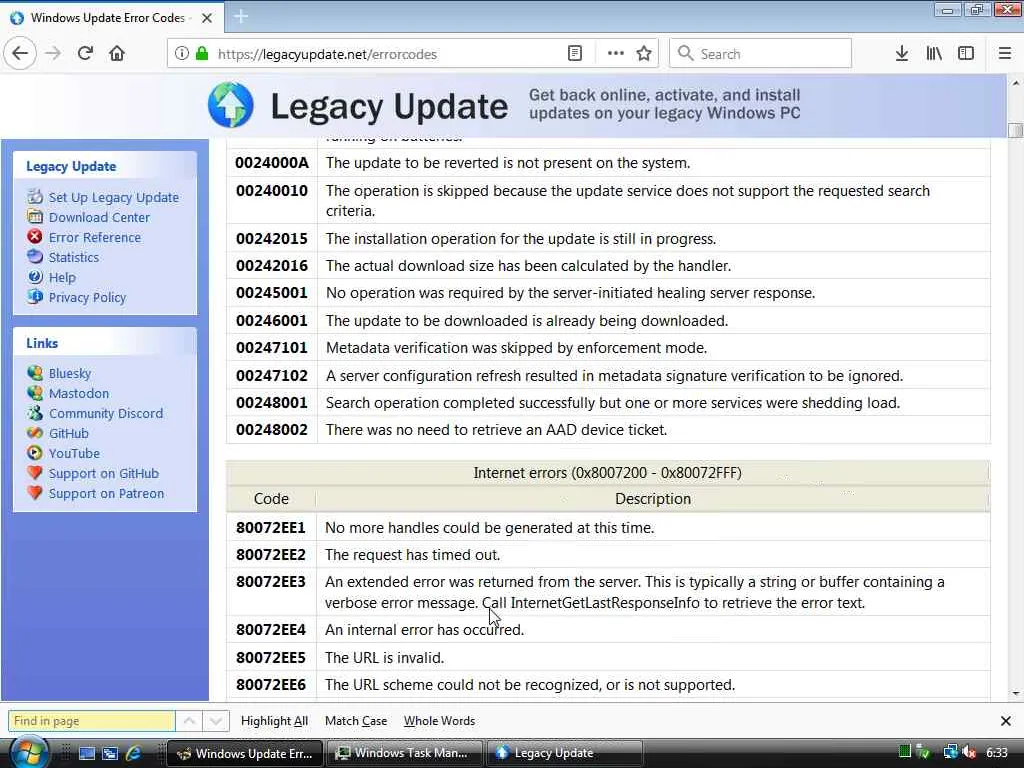Open the Firefox hamburger menu
Screen dimensions: 1024x768
coord(1004,54)
